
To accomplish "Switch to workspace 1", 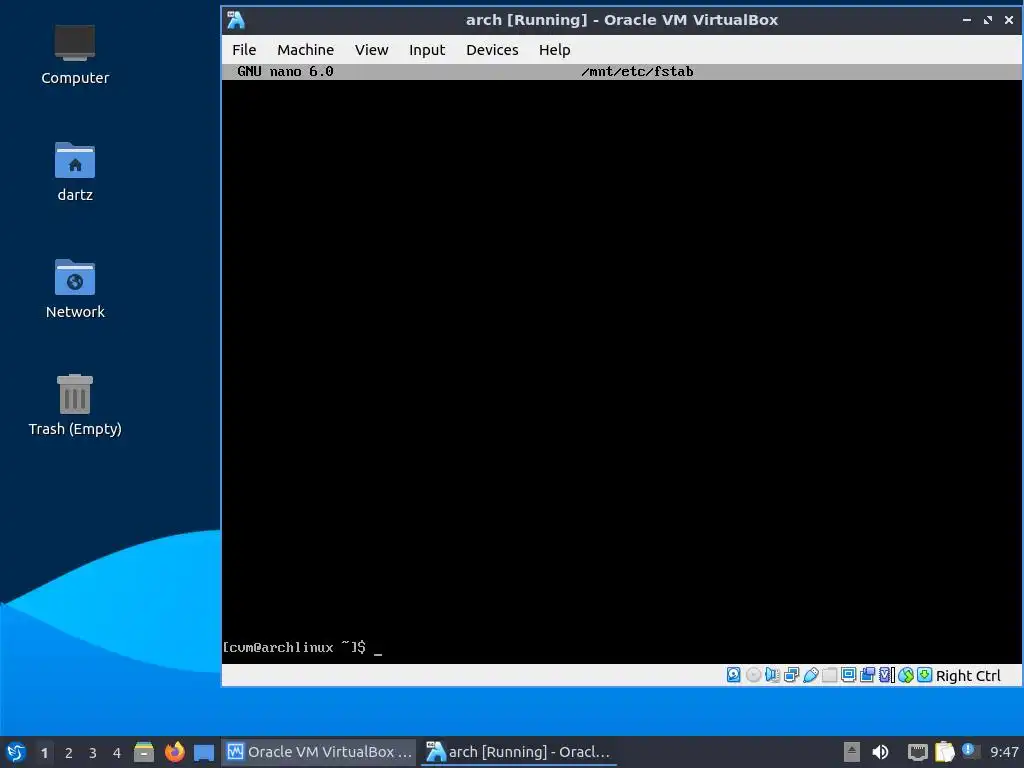I will [44, 752].
